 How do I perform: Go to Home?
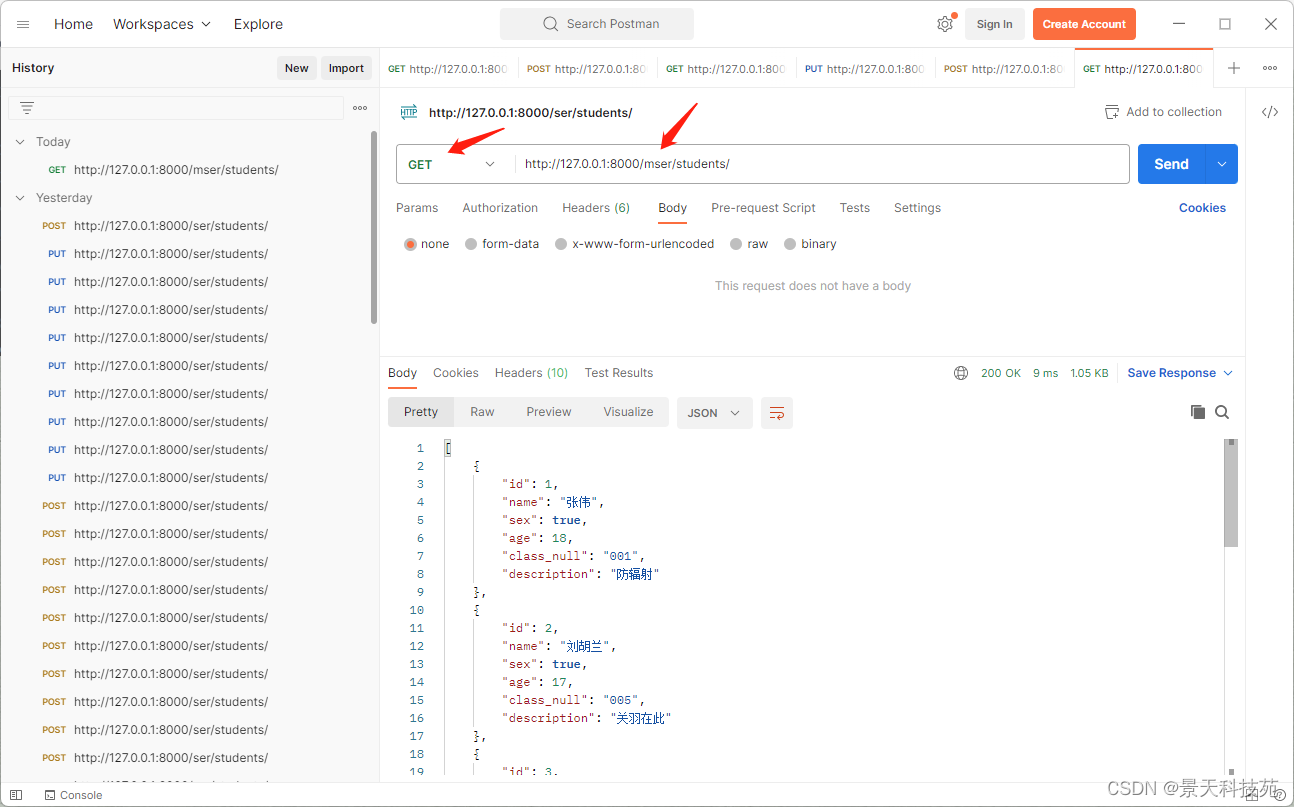(73, 24)
